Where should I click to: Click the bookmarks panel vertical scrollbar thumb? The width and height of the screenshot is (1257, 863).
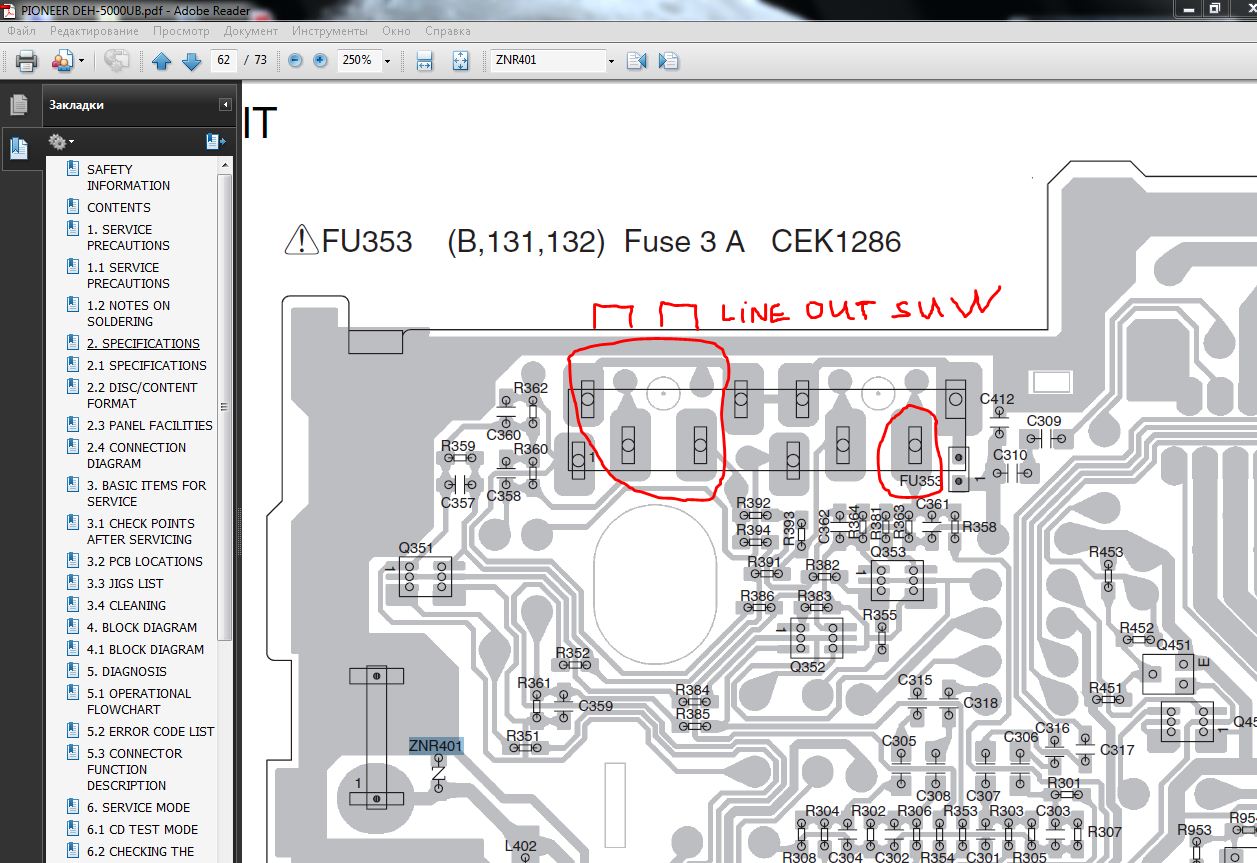point(225,405)
